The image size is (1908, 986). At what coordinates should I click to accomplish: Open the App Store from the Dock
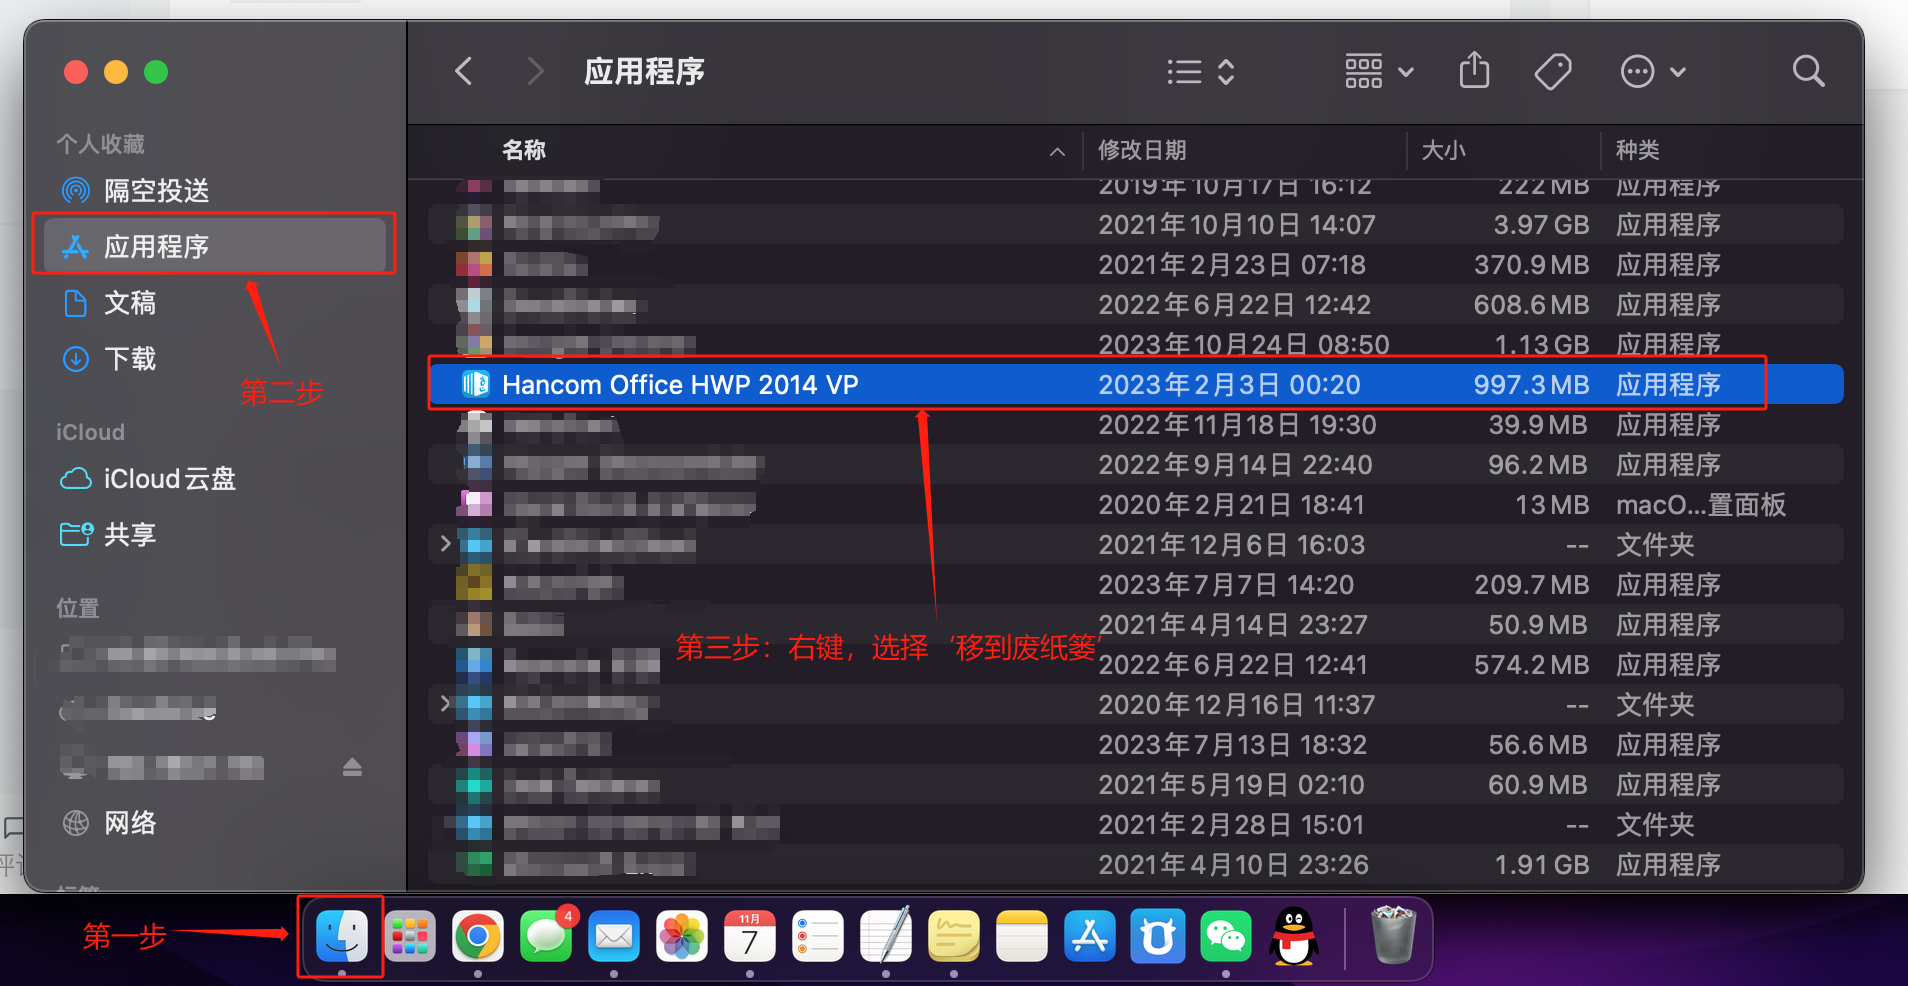coord(1090,937)
